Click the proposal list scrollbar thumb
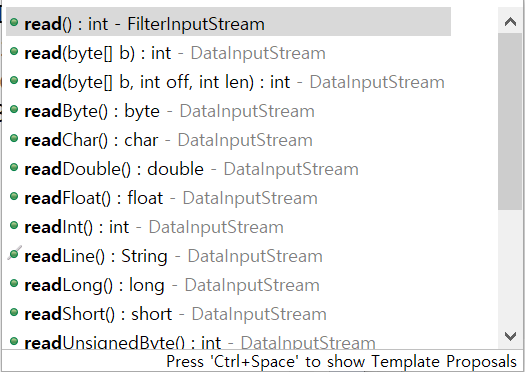 point(510,122)
